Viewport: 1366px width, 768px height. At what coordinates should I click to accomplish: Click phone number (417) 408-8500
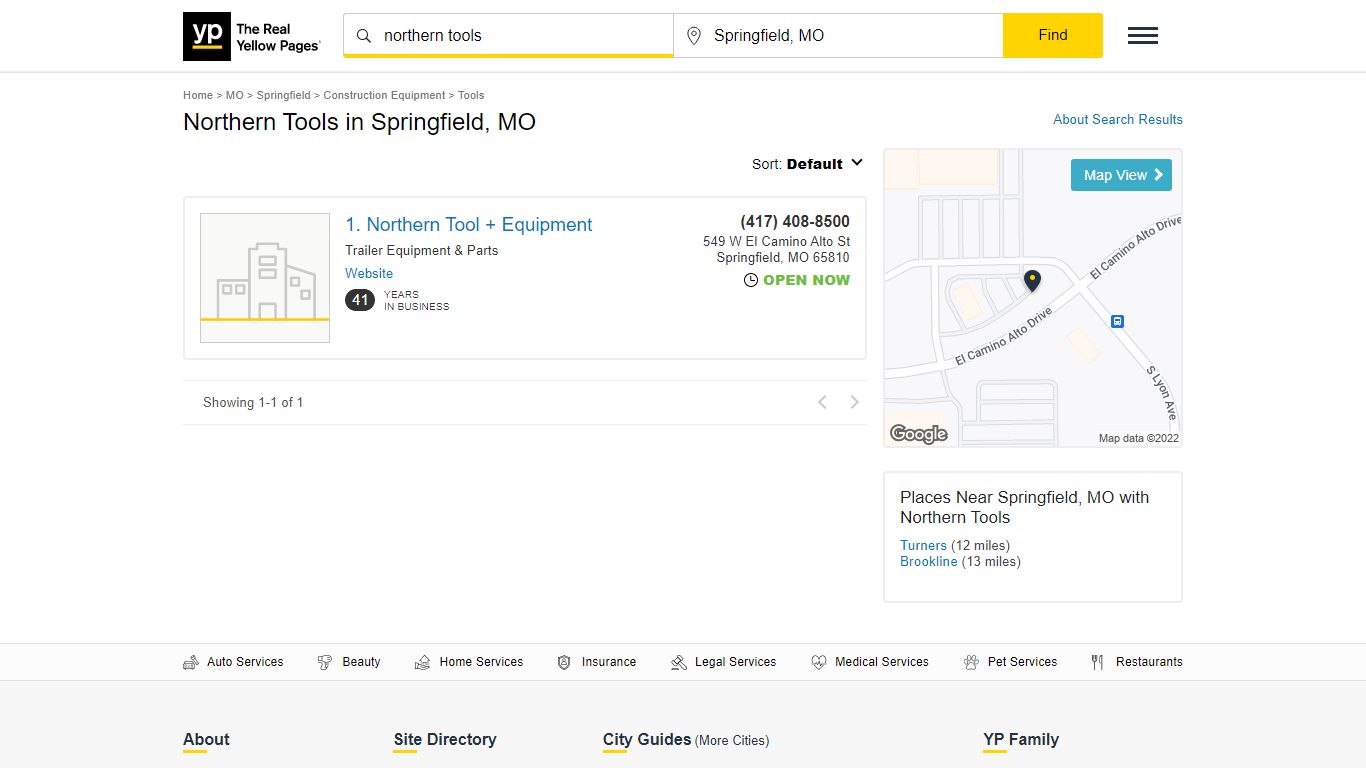(x=795, y=222)
